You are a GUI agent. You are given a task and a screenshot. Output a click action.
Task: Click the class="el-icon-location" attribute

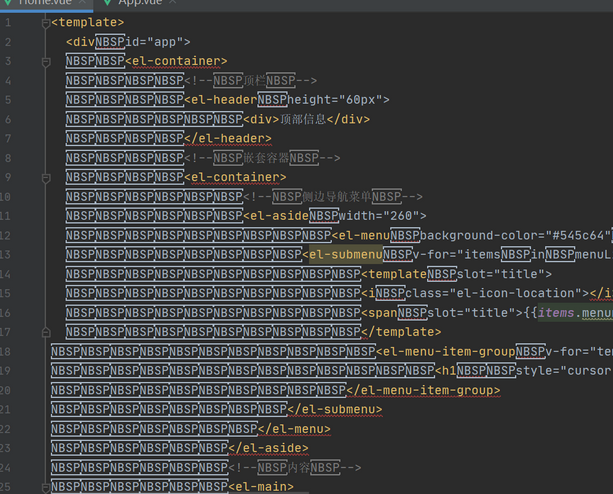coord(493,293)
